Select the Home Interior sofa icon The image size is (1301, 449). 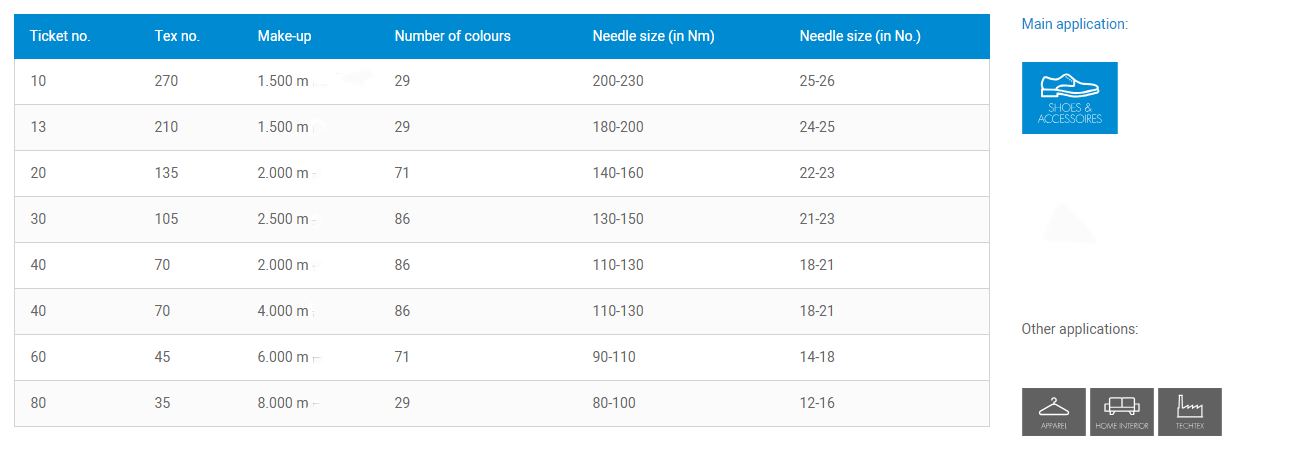tap(1122, 412)
